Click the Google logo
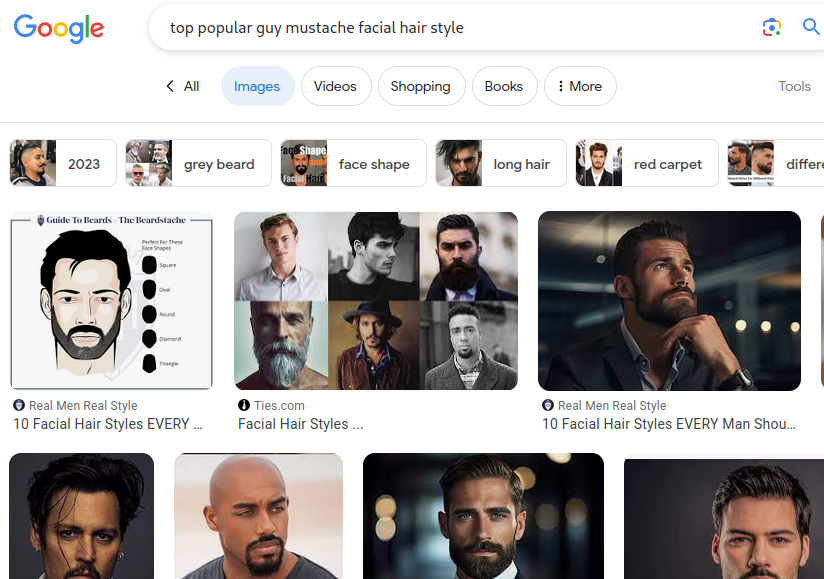This screenshot has width=824, height=579. pos(59,28)
